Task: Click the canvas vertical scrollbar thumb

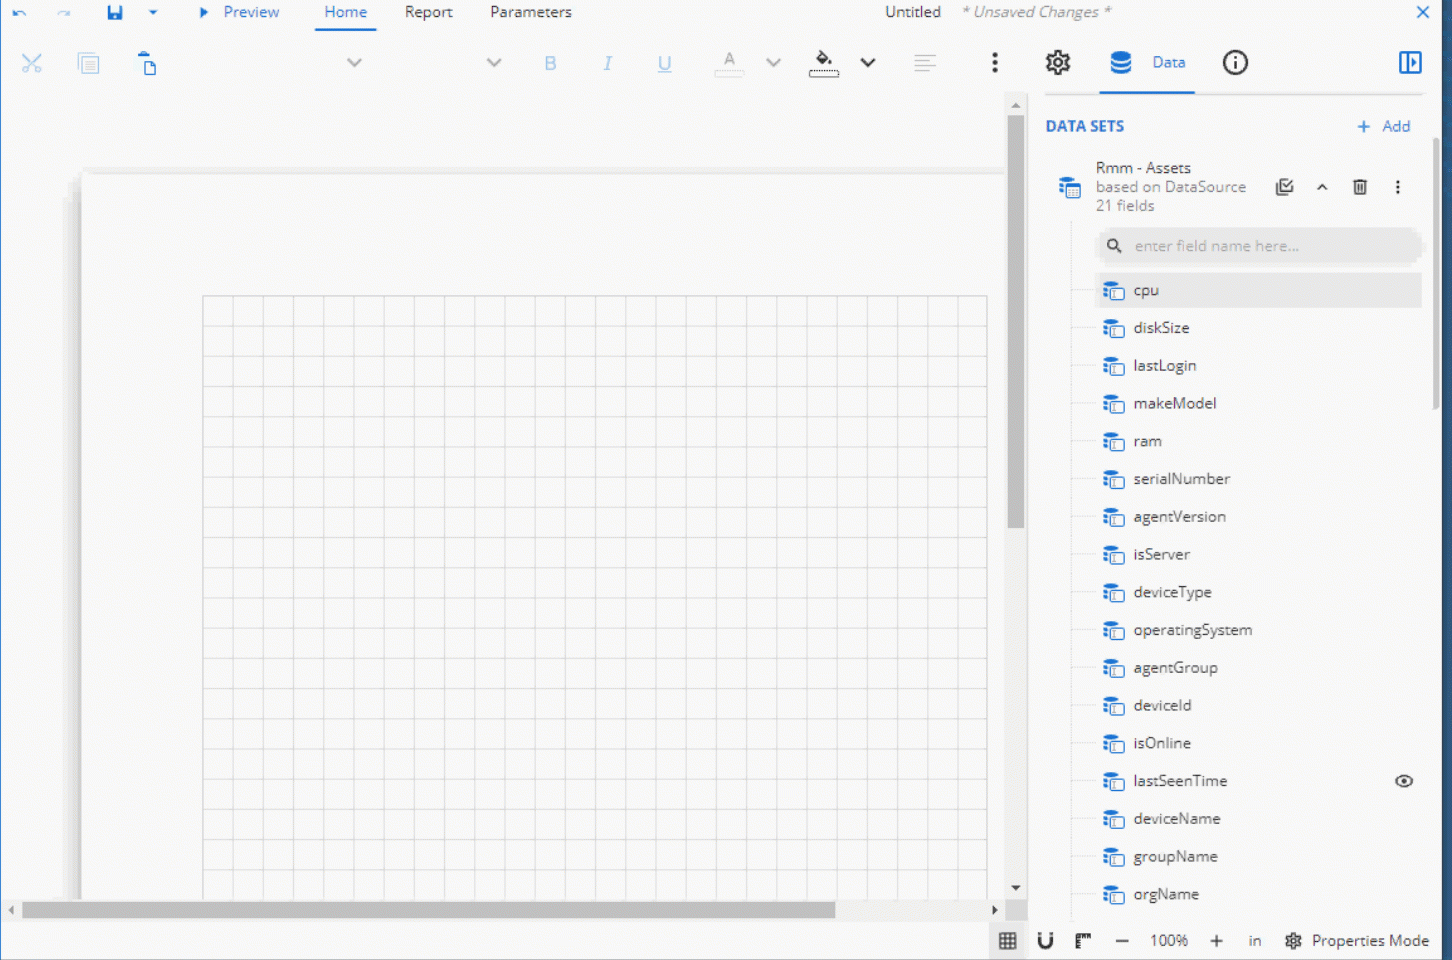Action: [1016, 321]
